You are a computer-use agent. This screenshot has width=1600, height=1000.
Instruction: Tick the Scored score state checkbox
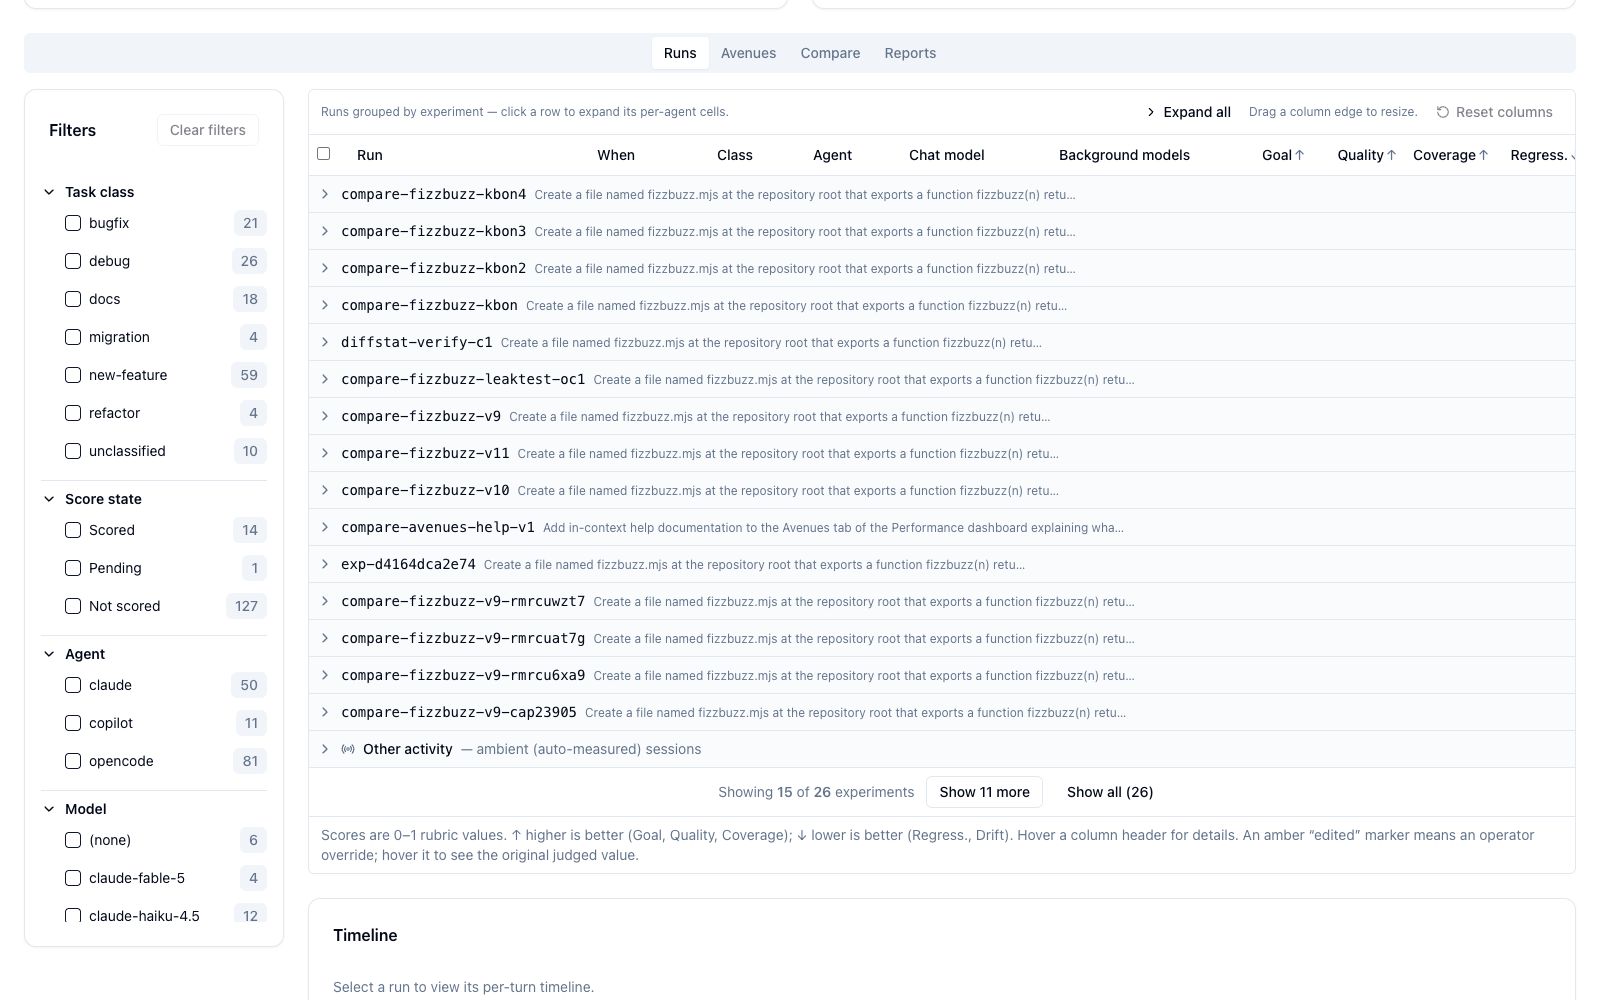tap(73, 530)
